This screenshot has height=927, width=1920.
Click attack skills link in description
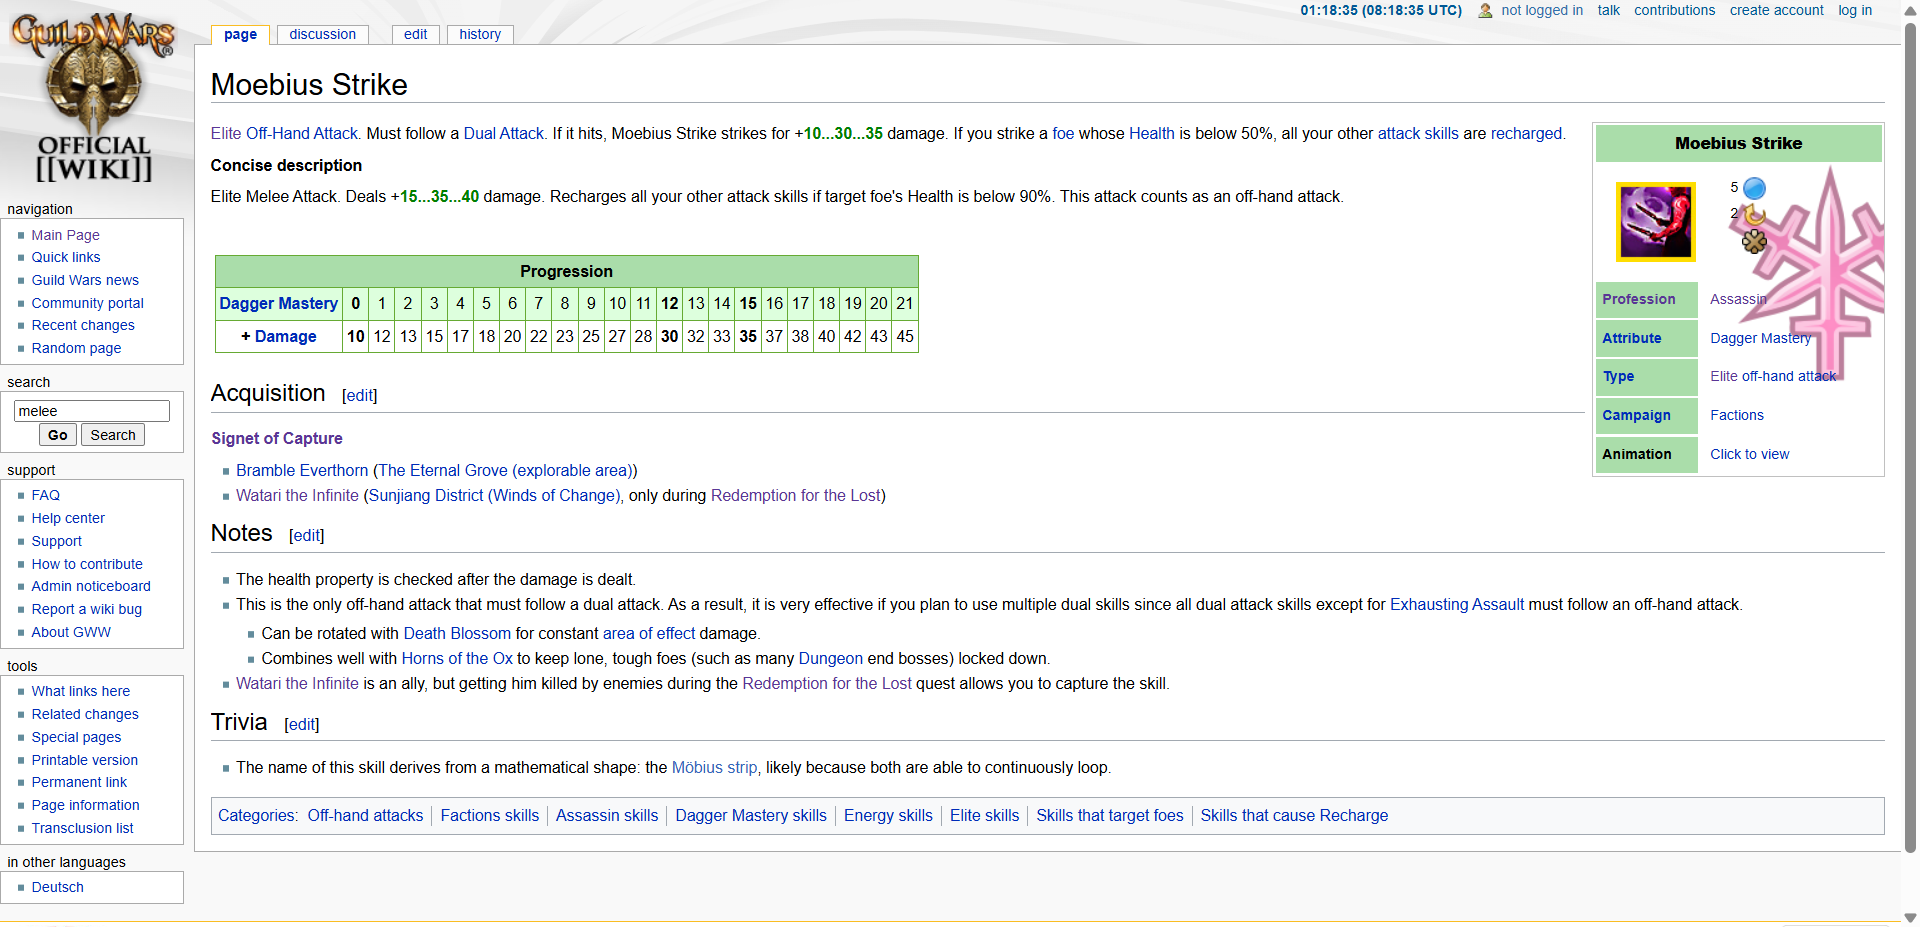pos(1418,133)
